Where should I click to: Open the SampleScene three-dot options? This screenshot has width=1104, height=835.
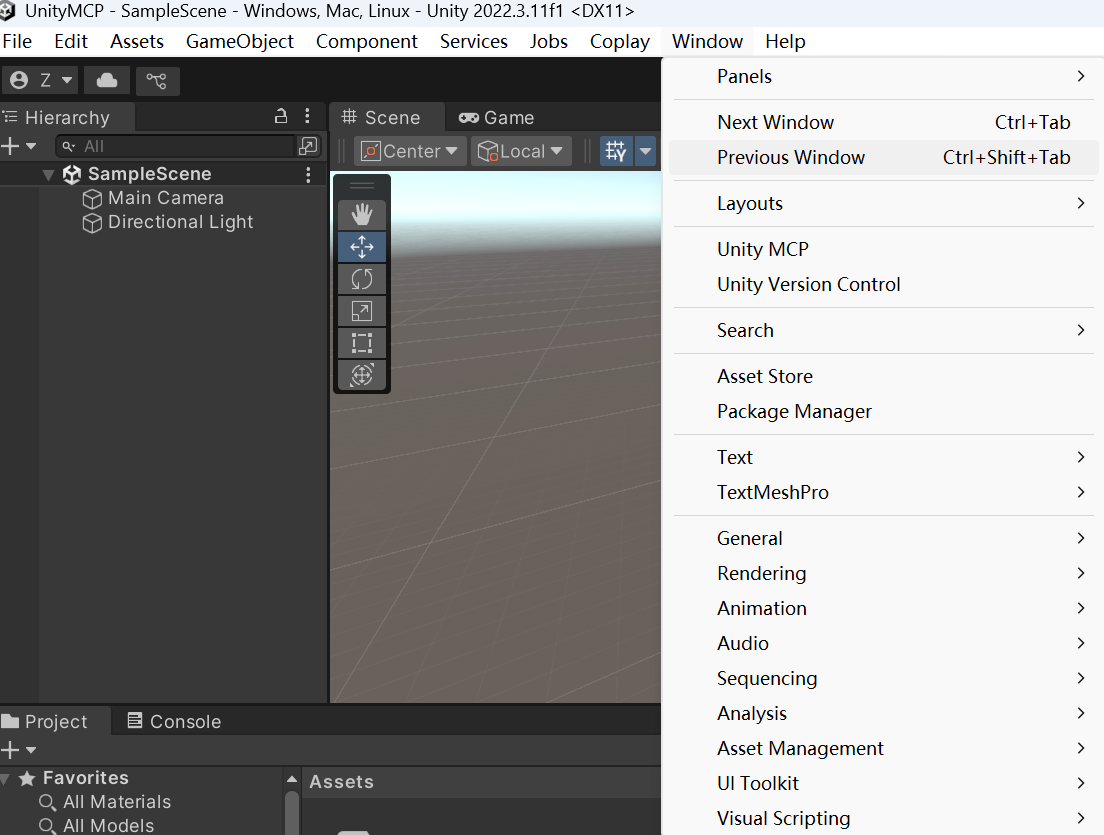(x=308, y=175)
